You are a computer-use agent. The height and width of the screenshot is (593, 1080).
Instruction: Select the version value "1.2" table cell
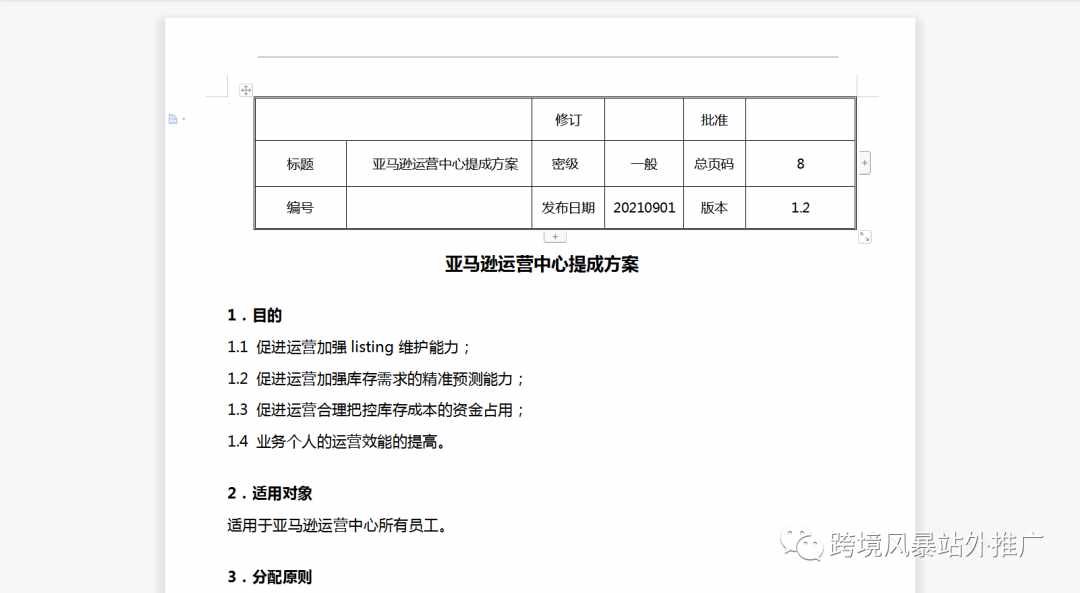[800, 207]
